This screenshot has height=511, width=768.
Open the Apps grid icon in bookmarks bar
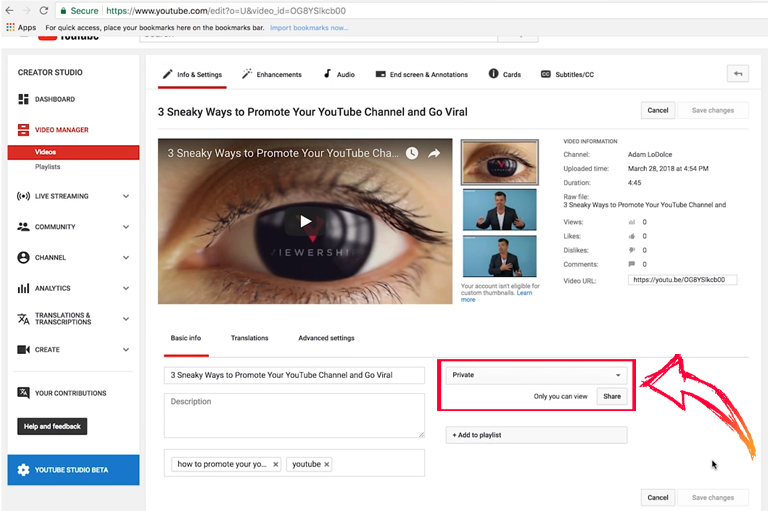coord(10,27)
